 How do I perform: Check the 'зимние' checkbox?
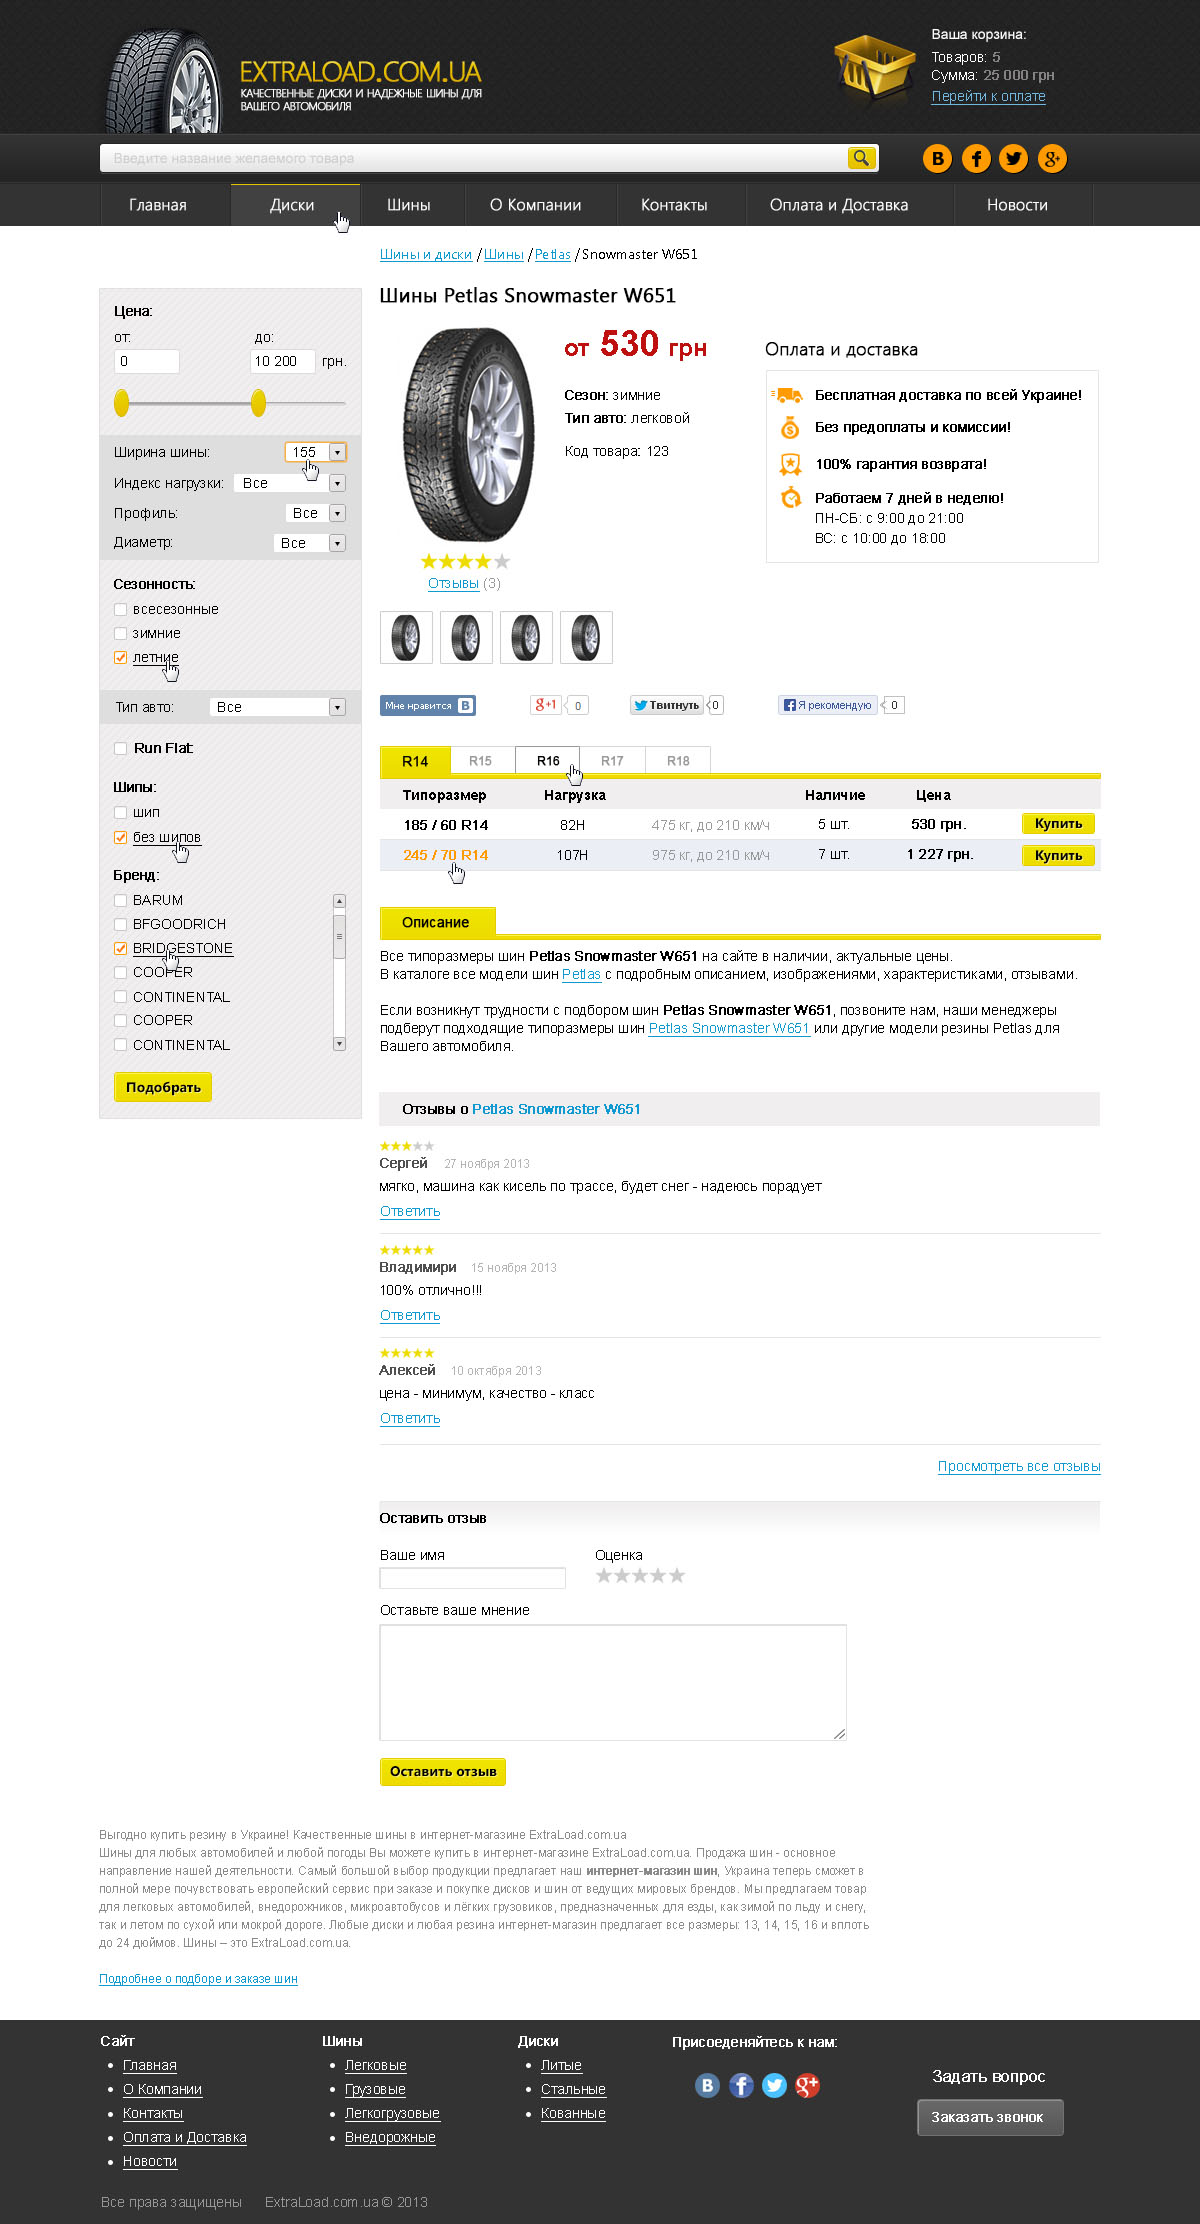pyautogui.click(x=120, y=633)
